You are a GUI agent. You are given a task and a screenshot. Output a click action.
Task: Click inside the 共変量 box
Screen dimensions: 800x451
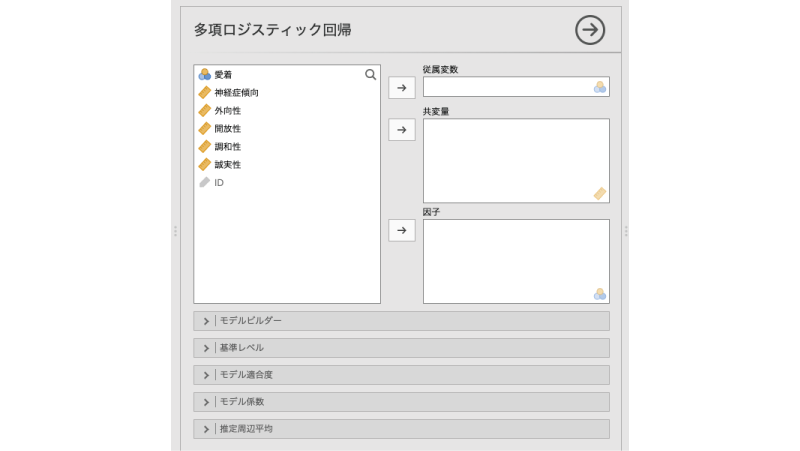pyautogui.click(x=515, y=160)
